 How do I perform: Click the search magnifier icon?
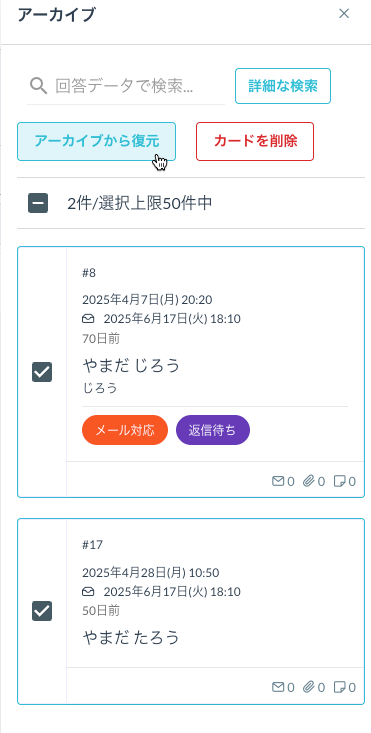38,86
